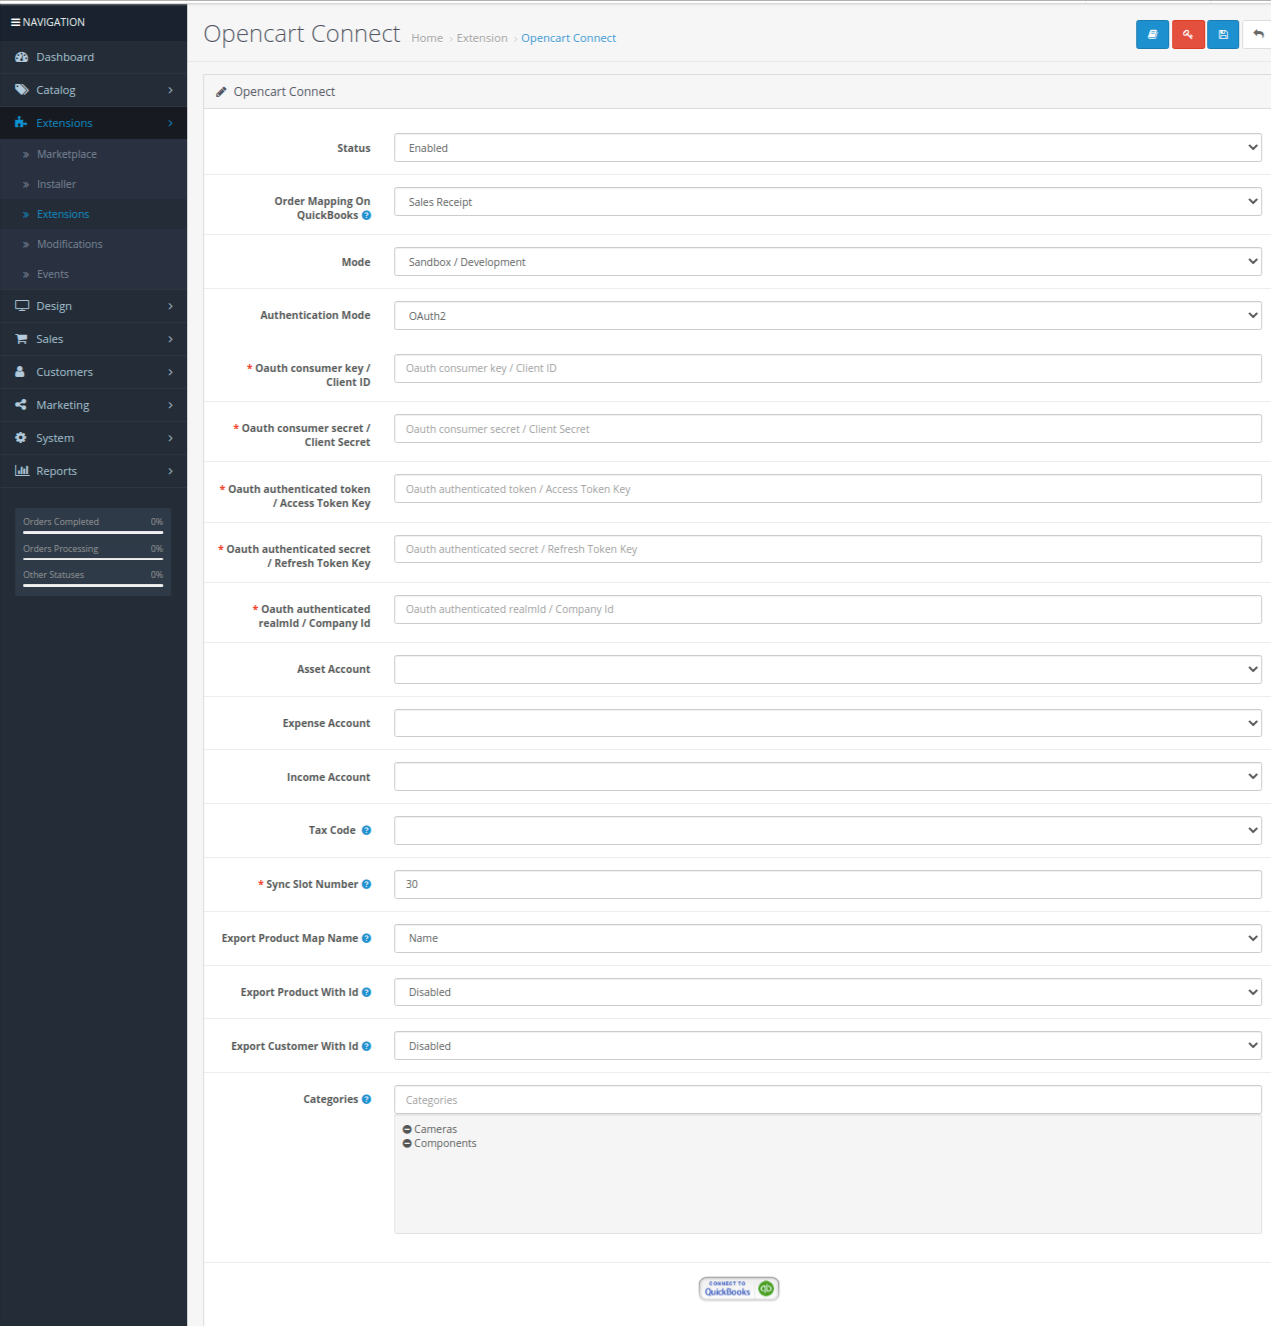Click the red key icon button
Viewport: 1271px width, 1326px height.
point(1188,34)
